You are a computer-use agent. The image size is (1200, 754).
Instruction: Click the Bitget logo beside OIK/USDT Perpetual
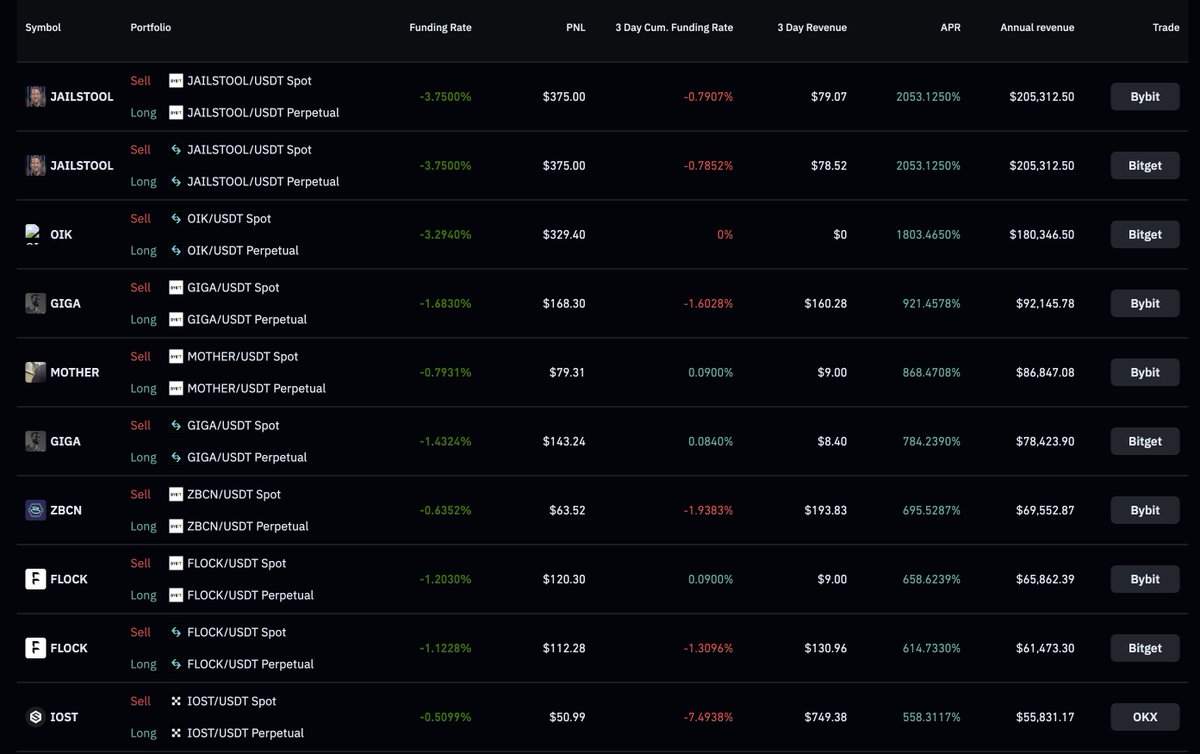[x=176, y=251]
